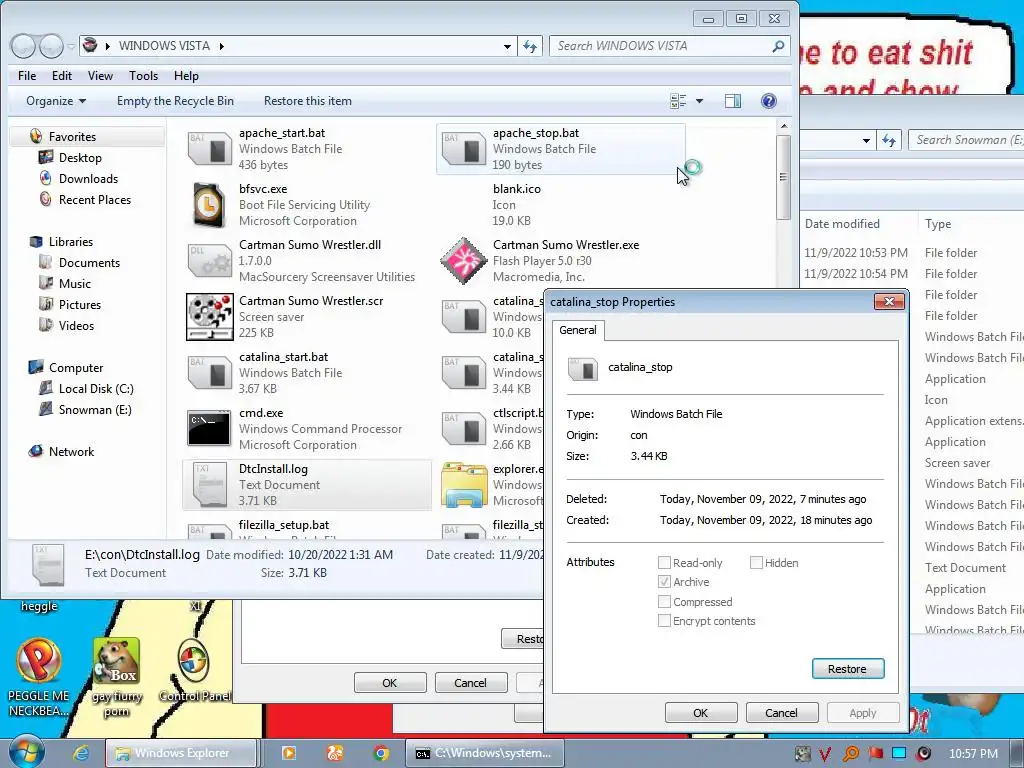Go back with the Back arrow
Image resolution: width=1024 pixels, height=768 pixels.
pos(23,46)
